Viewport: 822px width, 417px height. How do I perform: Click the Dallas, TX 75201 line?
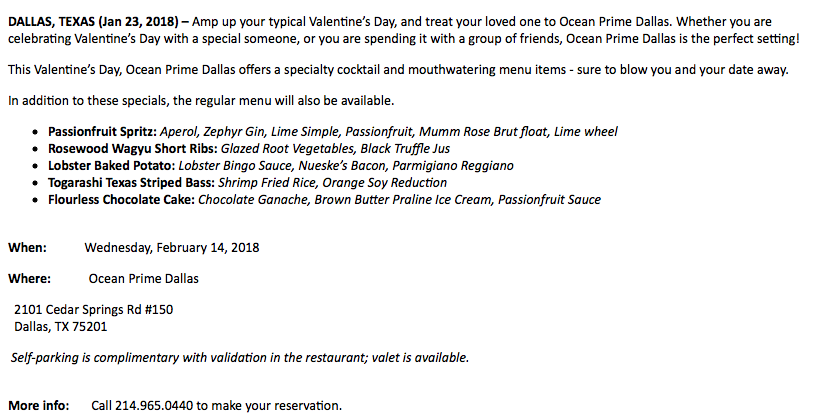[61, 327]
